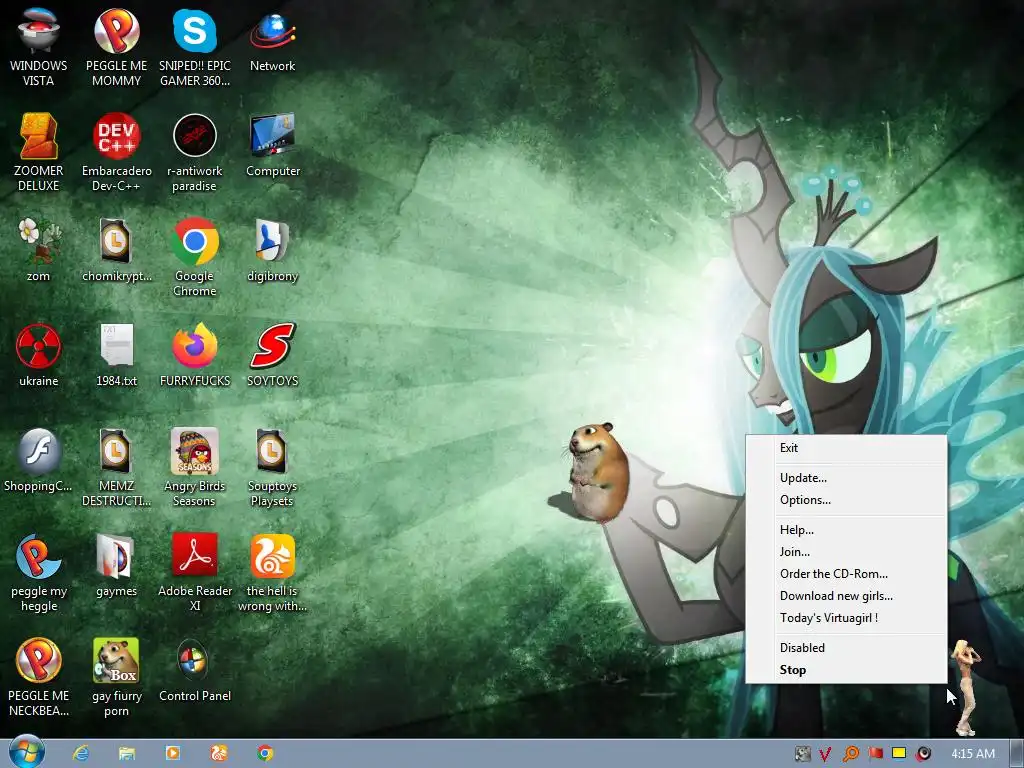
Task: Open Windows Explorer from the taskbar
Action: (x=127, y=754)
